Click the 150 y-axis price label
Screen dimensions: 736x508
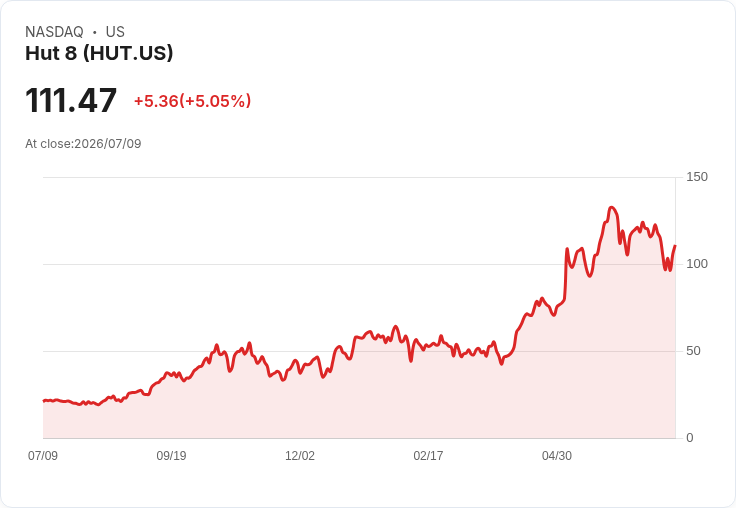click(x=697, y=177)
